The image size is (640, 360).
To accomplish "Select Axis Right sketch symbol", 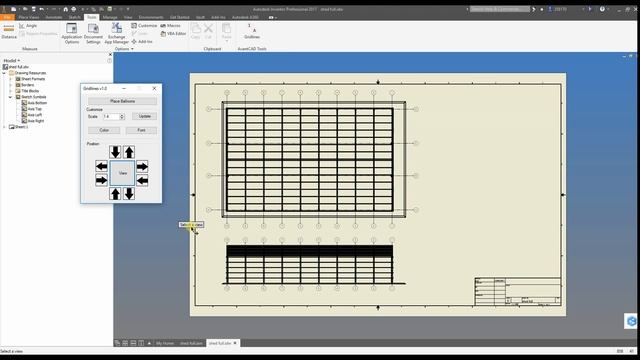I will (x=33, y=121).
